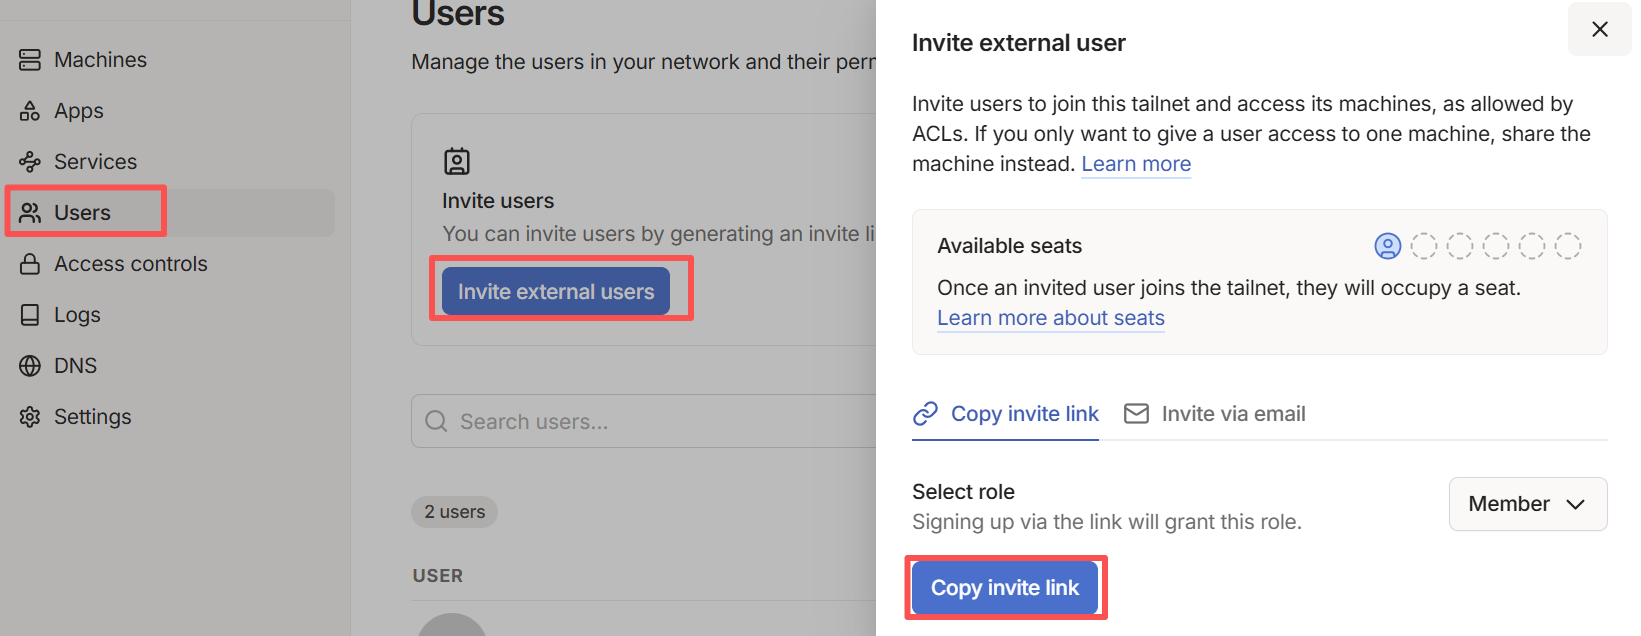Click the Apps icon in the sidebar
The image size is (1641, 636).
click(30, 111)
